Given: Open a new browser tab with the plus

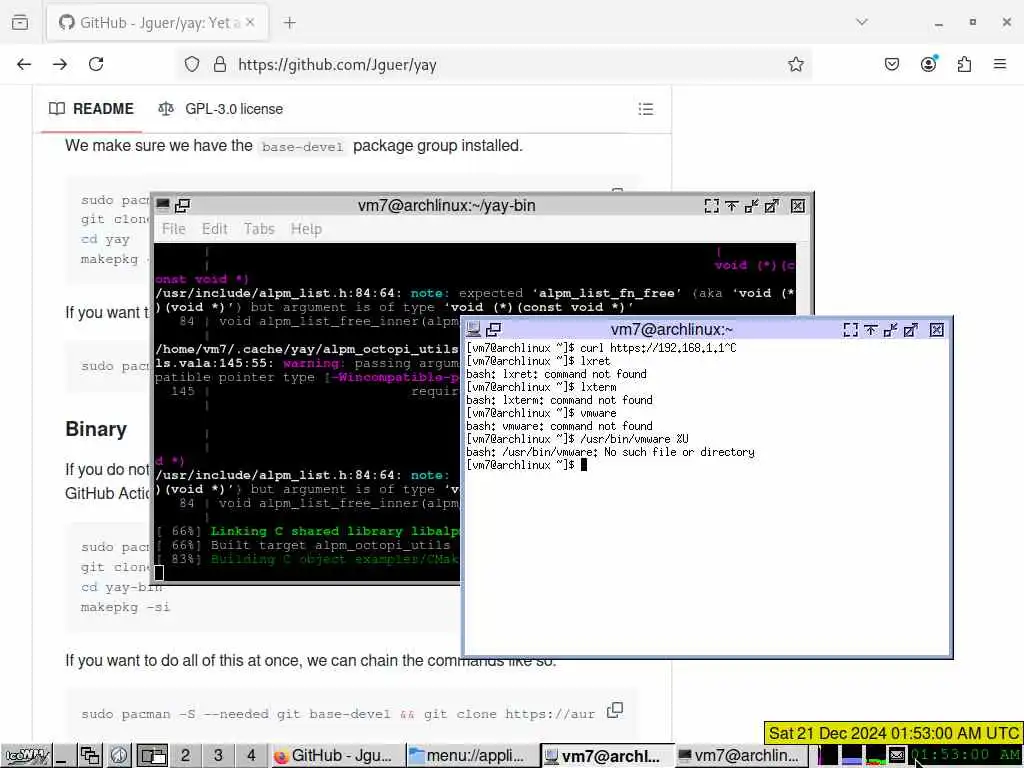Looking at the screenshot, I should tap(289, 23).
